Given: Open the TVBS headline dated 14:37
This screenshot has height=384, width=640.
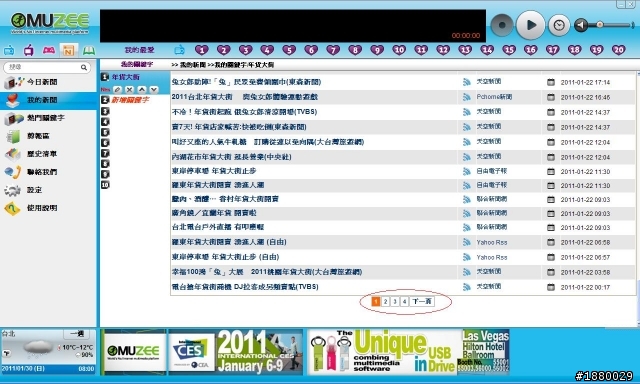Looking at the screenshot, I should tap(244, 112).
